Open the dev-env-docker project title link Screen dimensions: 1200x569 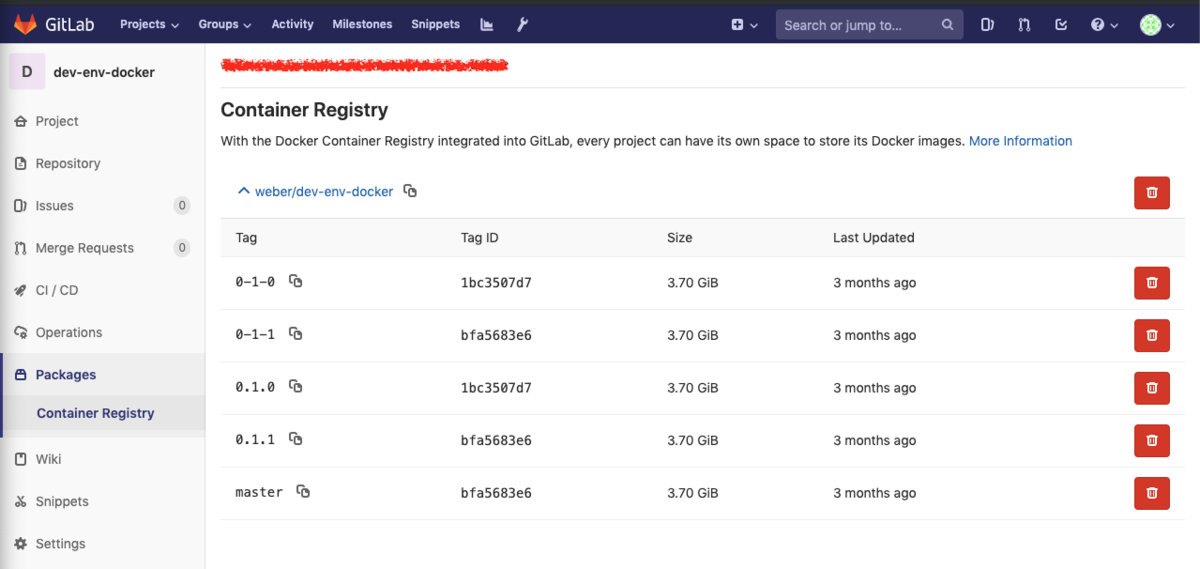coord(104,72)
